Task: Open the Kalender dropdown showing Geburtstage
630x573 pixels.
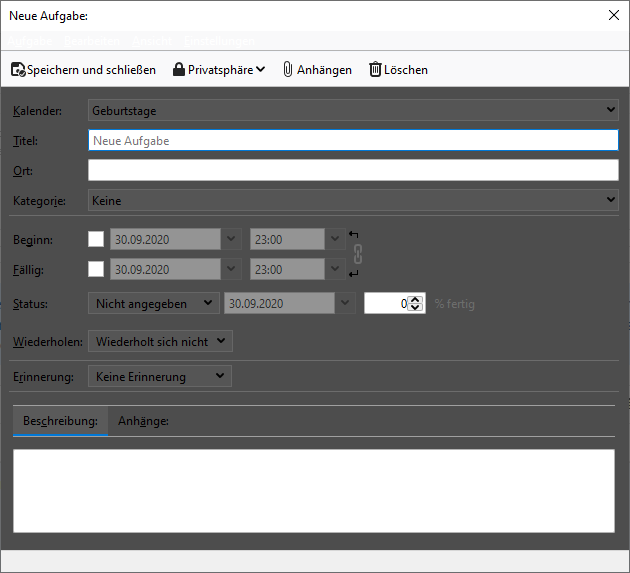Action: coord(353,111)
